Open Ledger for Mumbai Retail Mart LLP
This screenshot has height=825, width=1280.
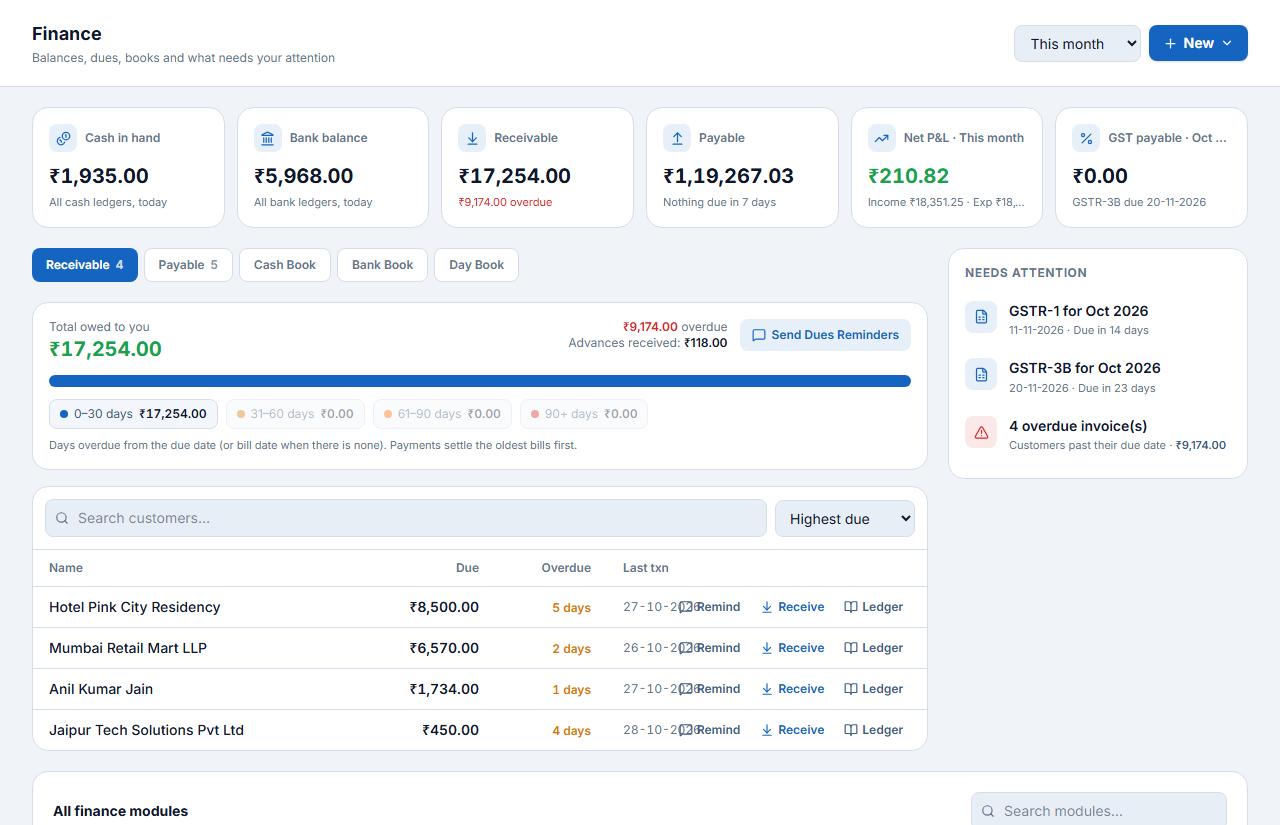[x=874, y=648]
